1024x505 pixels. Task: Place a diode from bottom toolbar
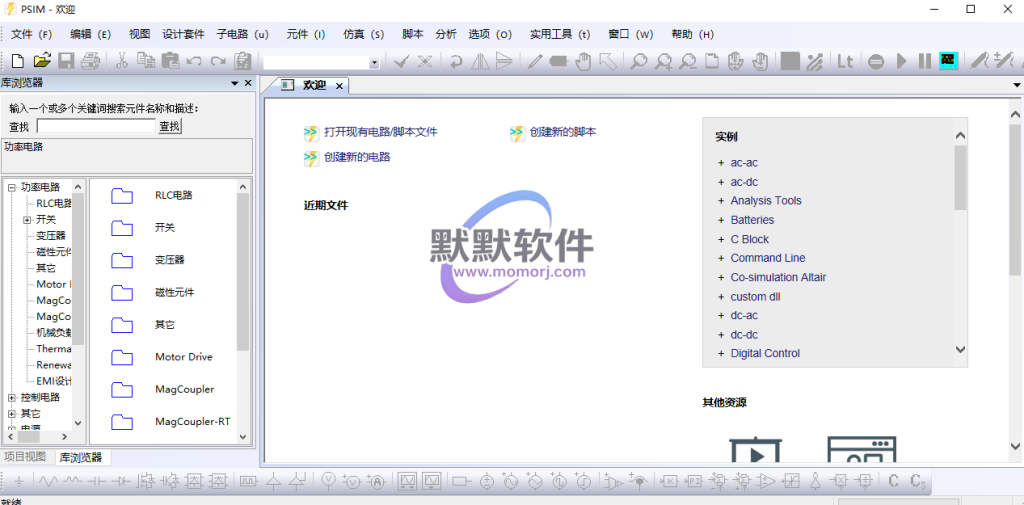click(x=120, y=482)
